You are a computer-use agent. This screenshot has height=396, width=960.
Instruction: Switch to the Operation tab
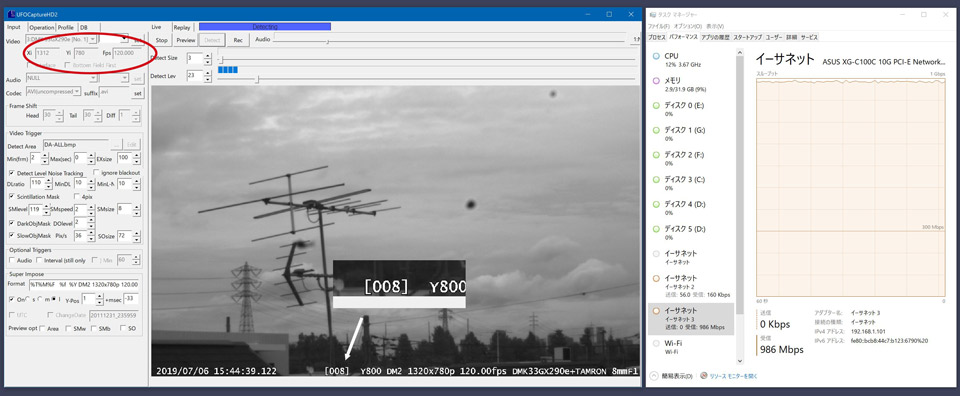click(x=42, y=27)
